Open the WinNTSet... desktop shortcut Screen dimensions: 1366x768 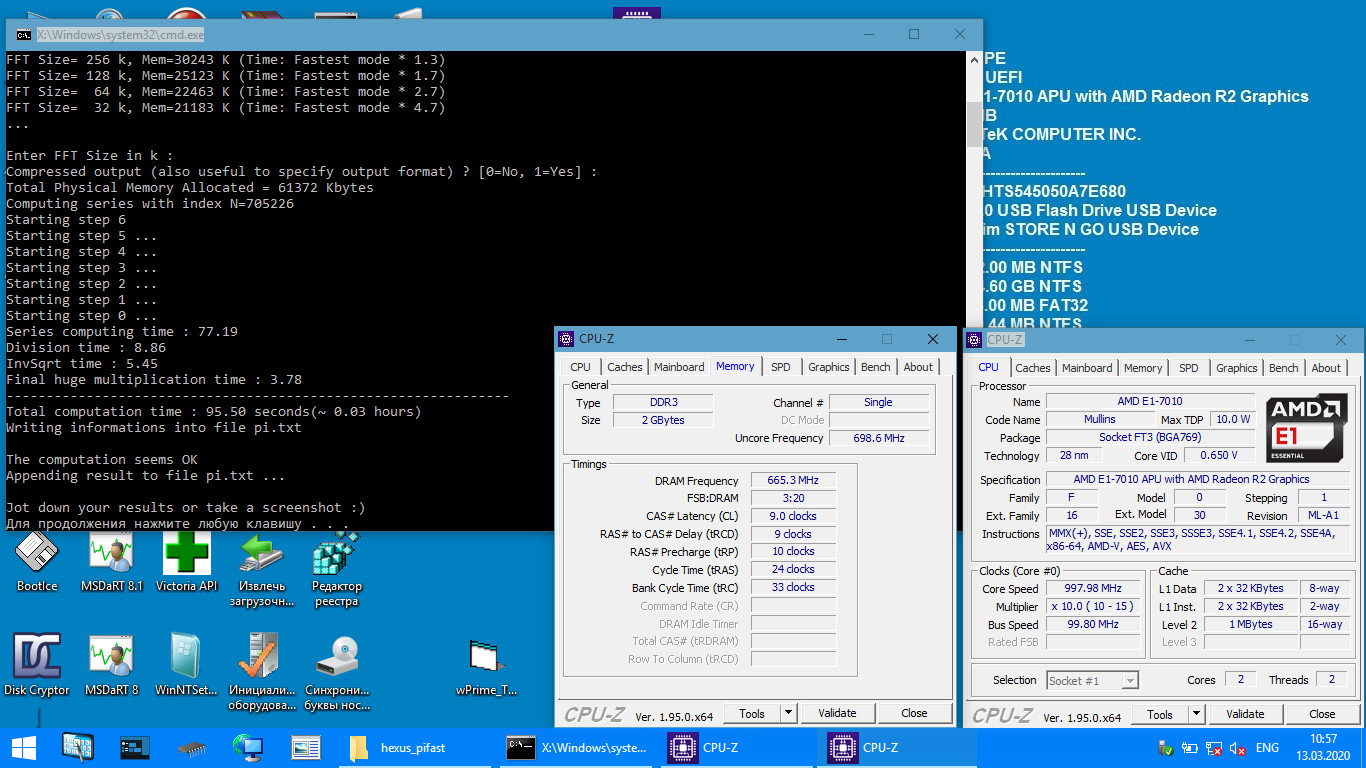click(x=186, y=664)
